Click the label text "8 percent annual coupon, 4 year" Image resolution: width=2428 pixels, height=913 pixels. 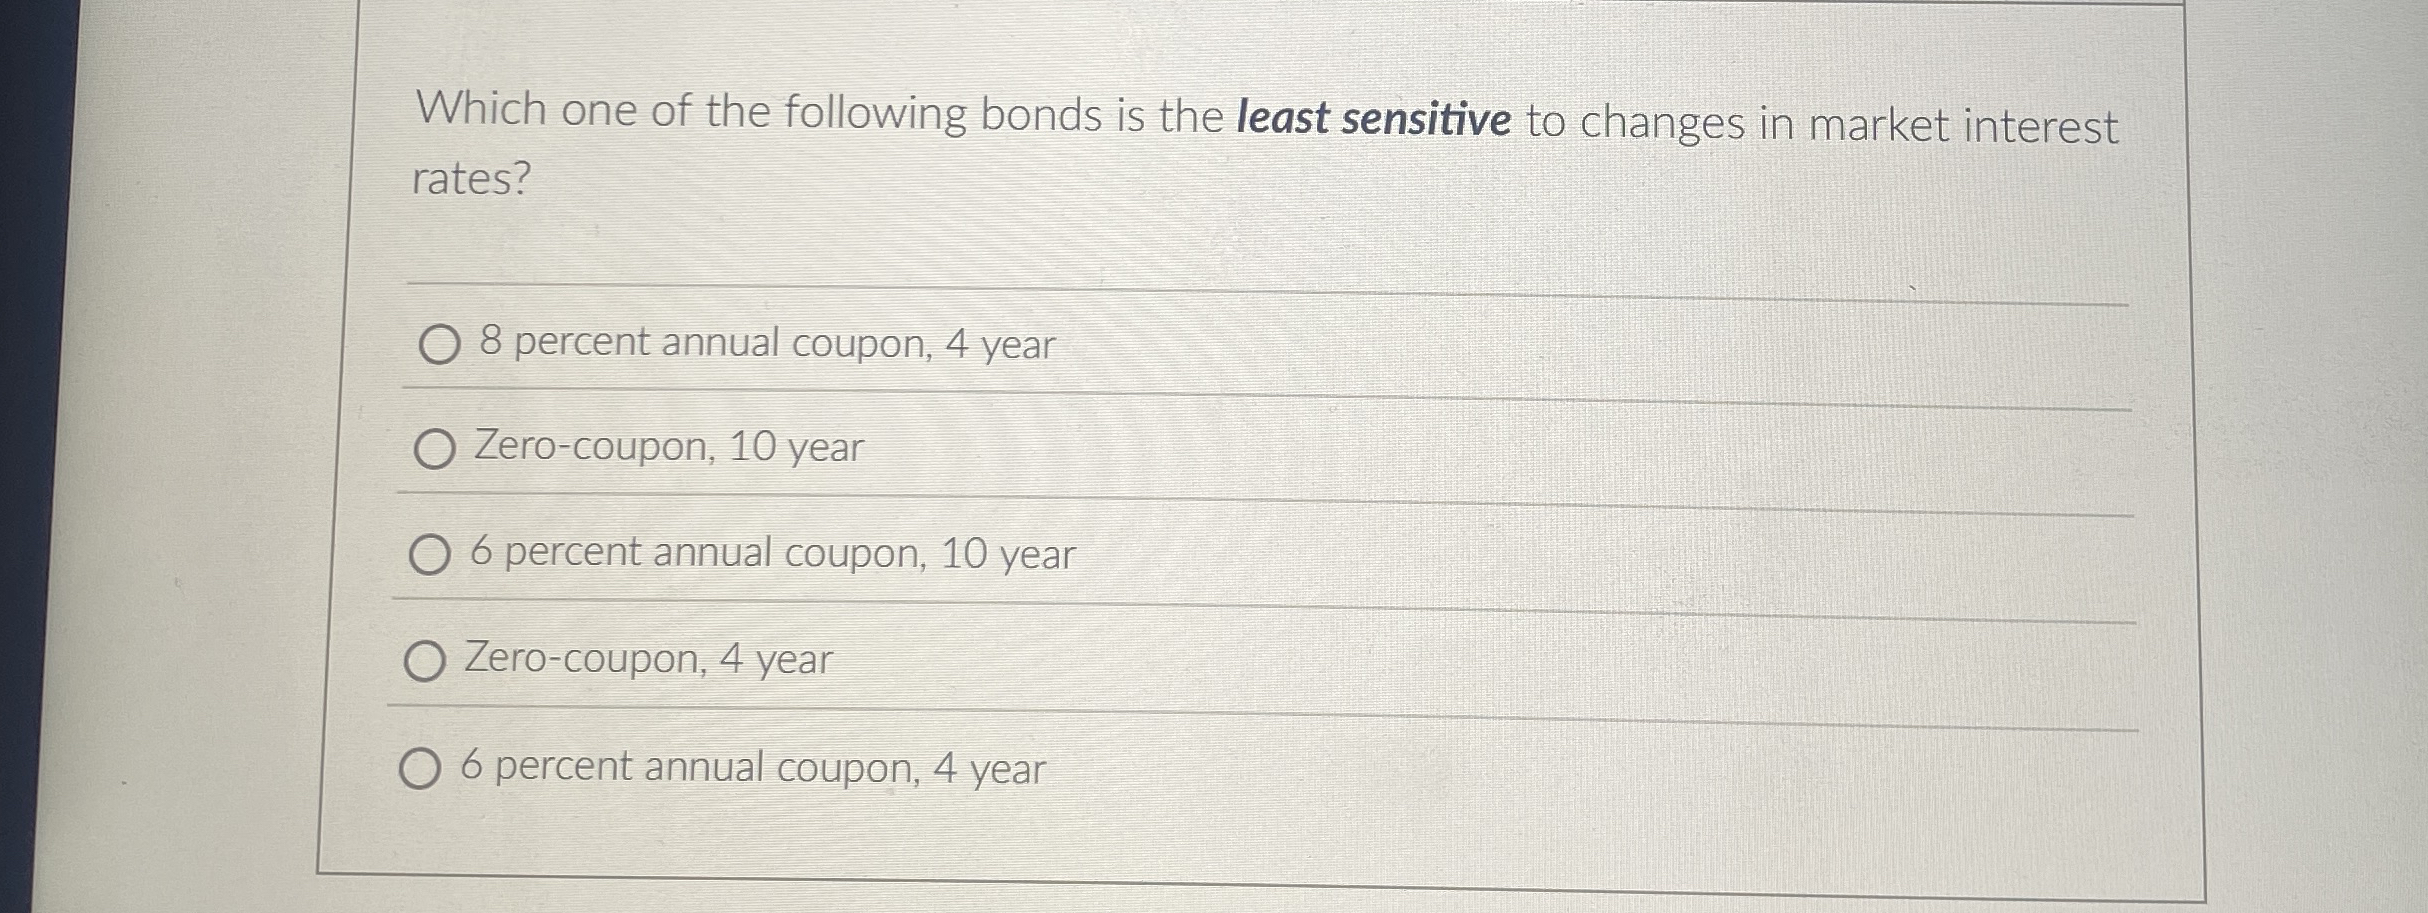tap(765, 344)
